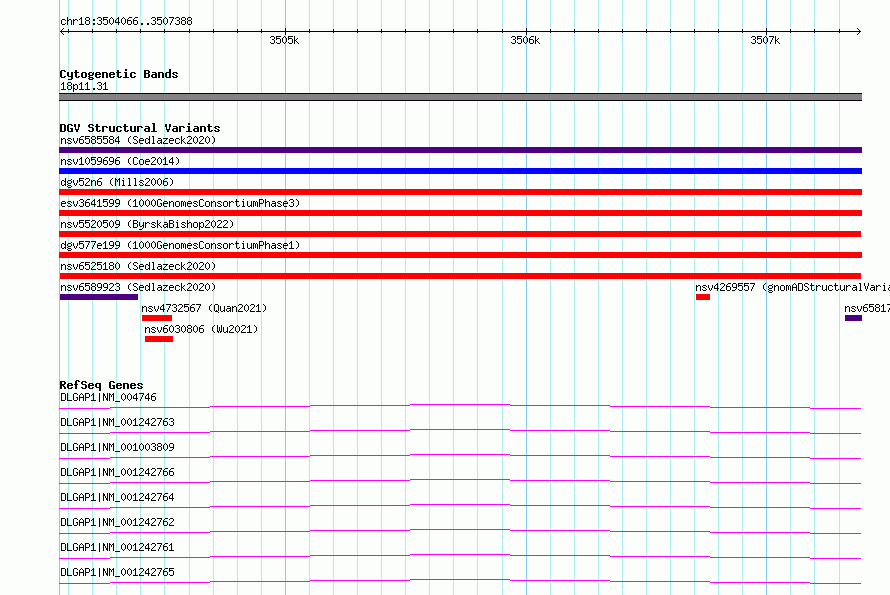Viewport: 890px width, 595px height.
Task: Select the DLGAP1|NM_001242764 transcript label
Action: pos(117,497)
